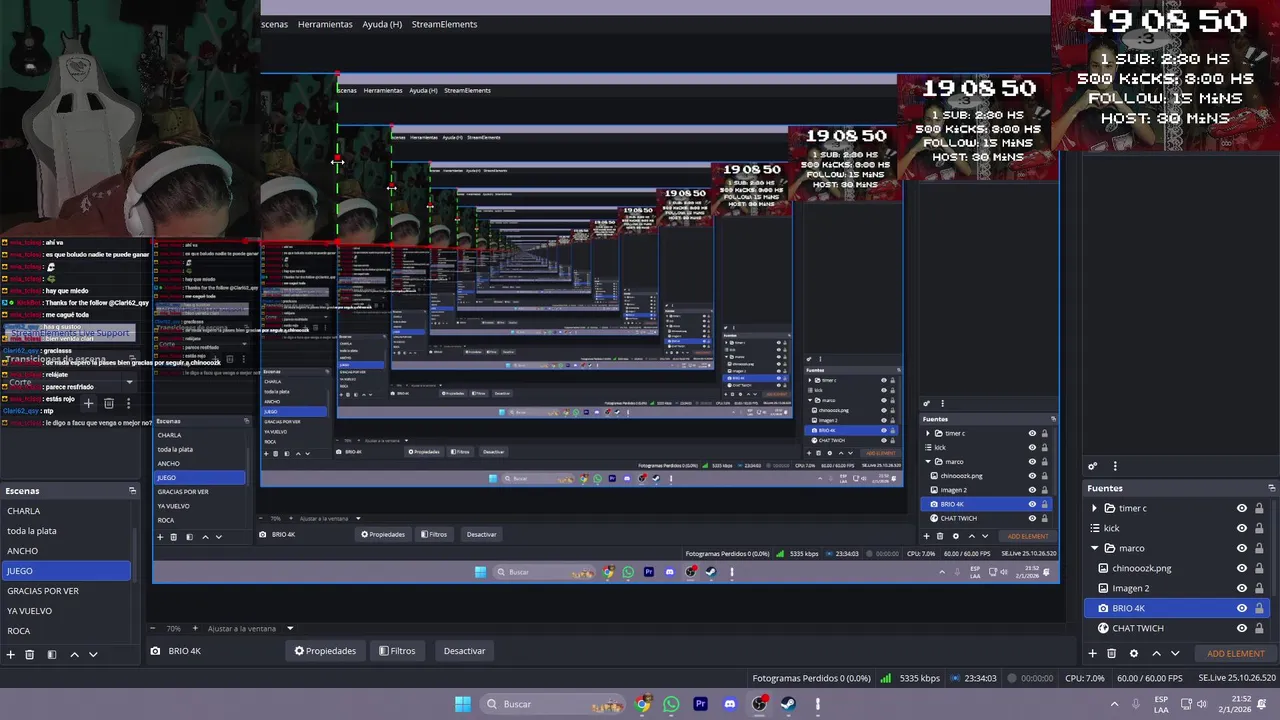Delete selected scene using main Escenas trash icon
The image size is (1280, 720).
30,654
